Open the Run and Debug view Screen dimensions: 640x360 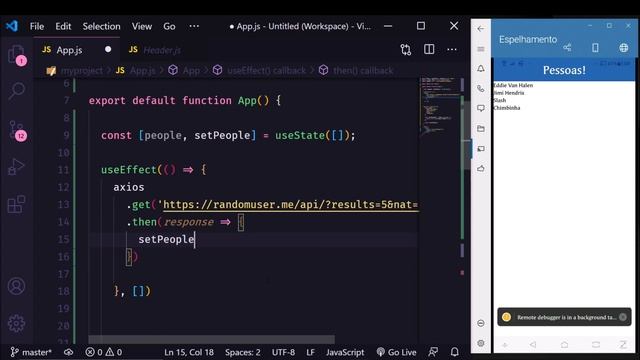pos(16,166)
